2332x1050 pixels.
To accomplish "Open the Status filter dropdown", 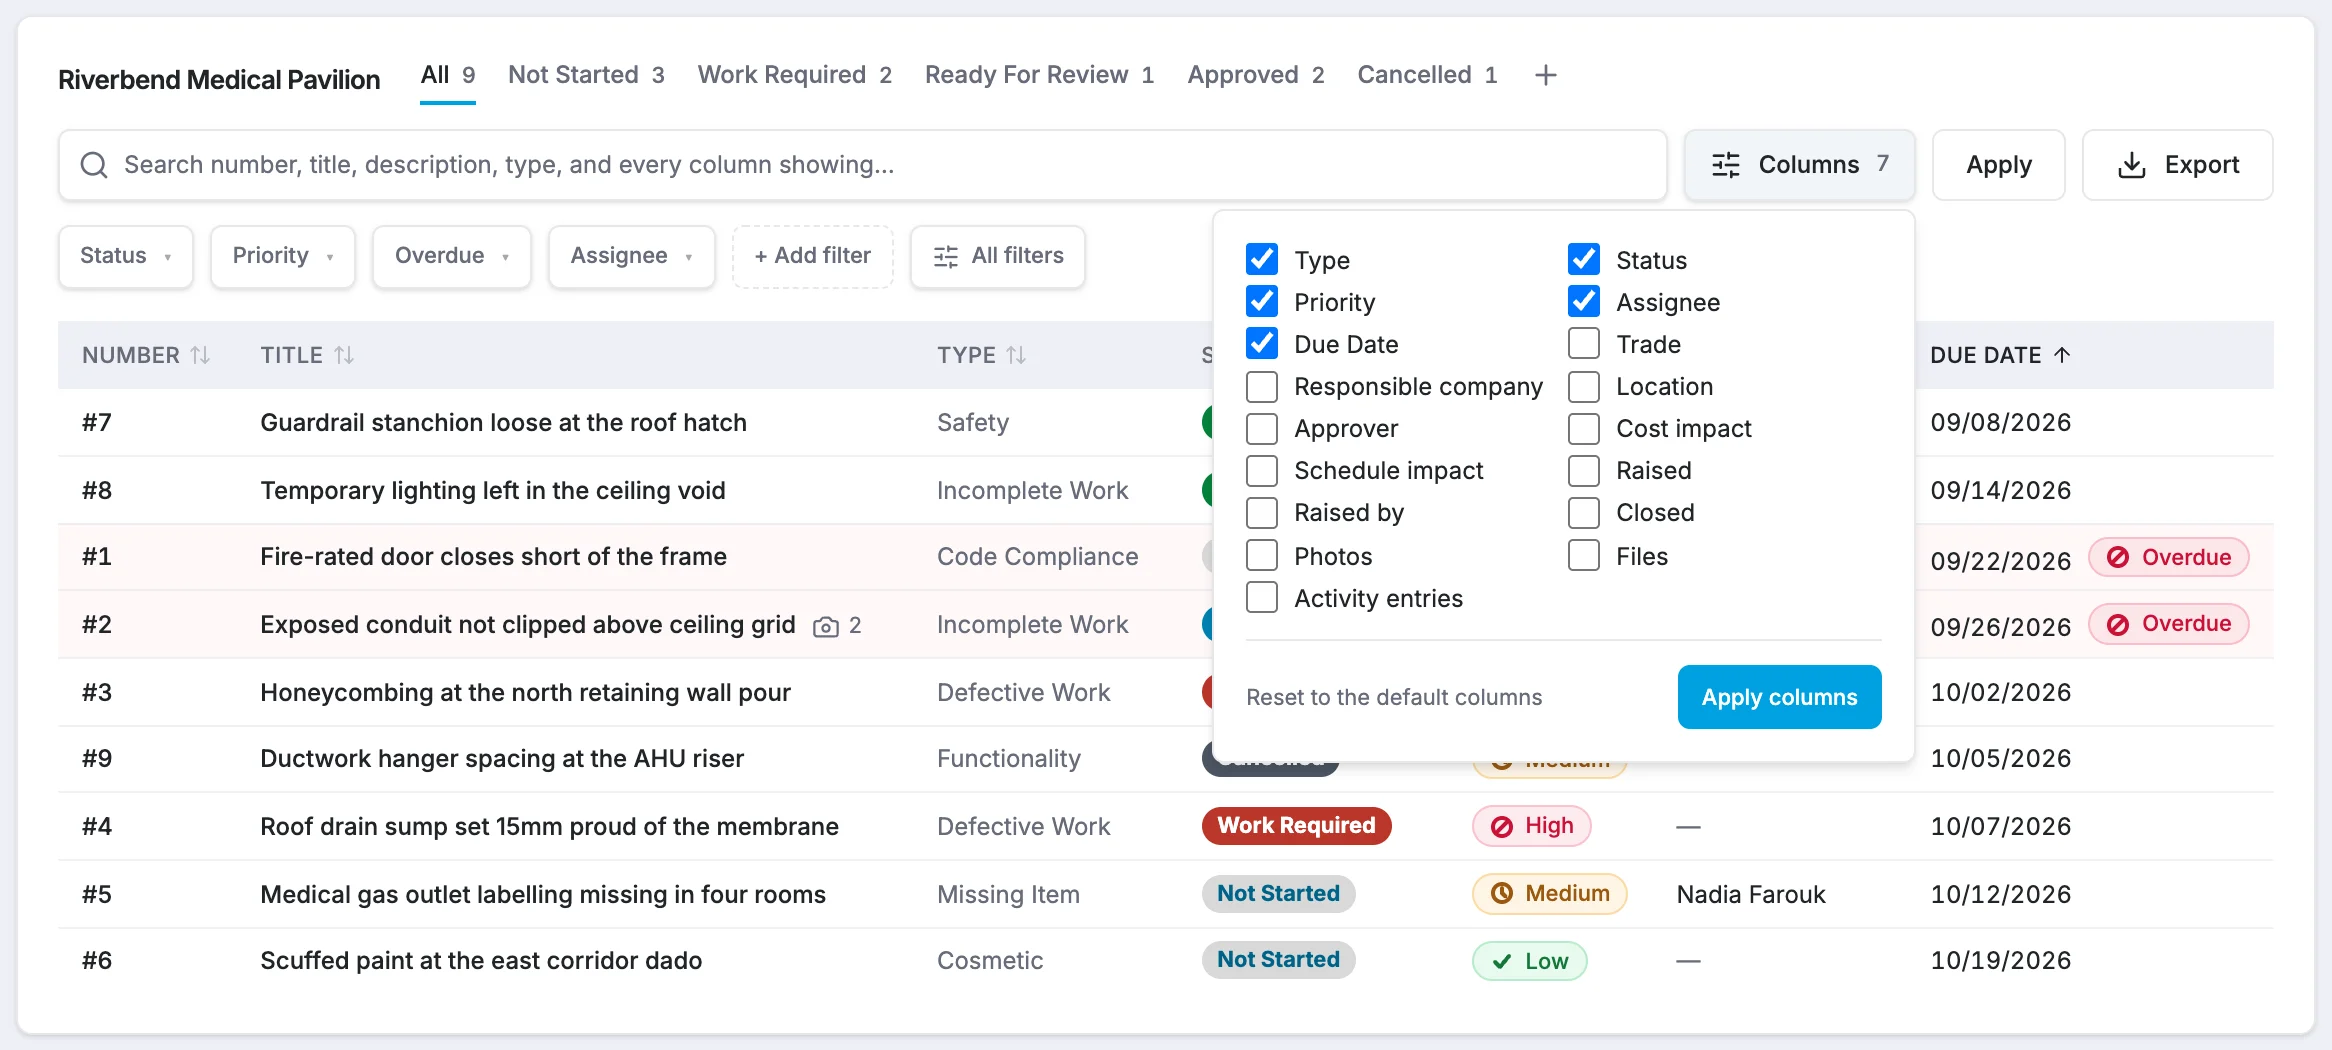I will pyautogui.click(x=126, y=256).
